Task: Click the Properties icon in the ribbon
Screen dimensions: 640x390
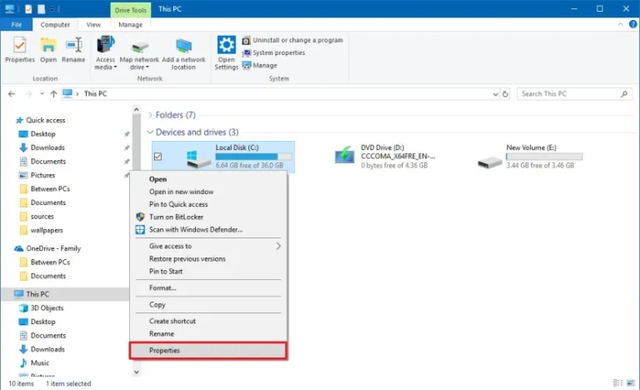Action: 20,45
